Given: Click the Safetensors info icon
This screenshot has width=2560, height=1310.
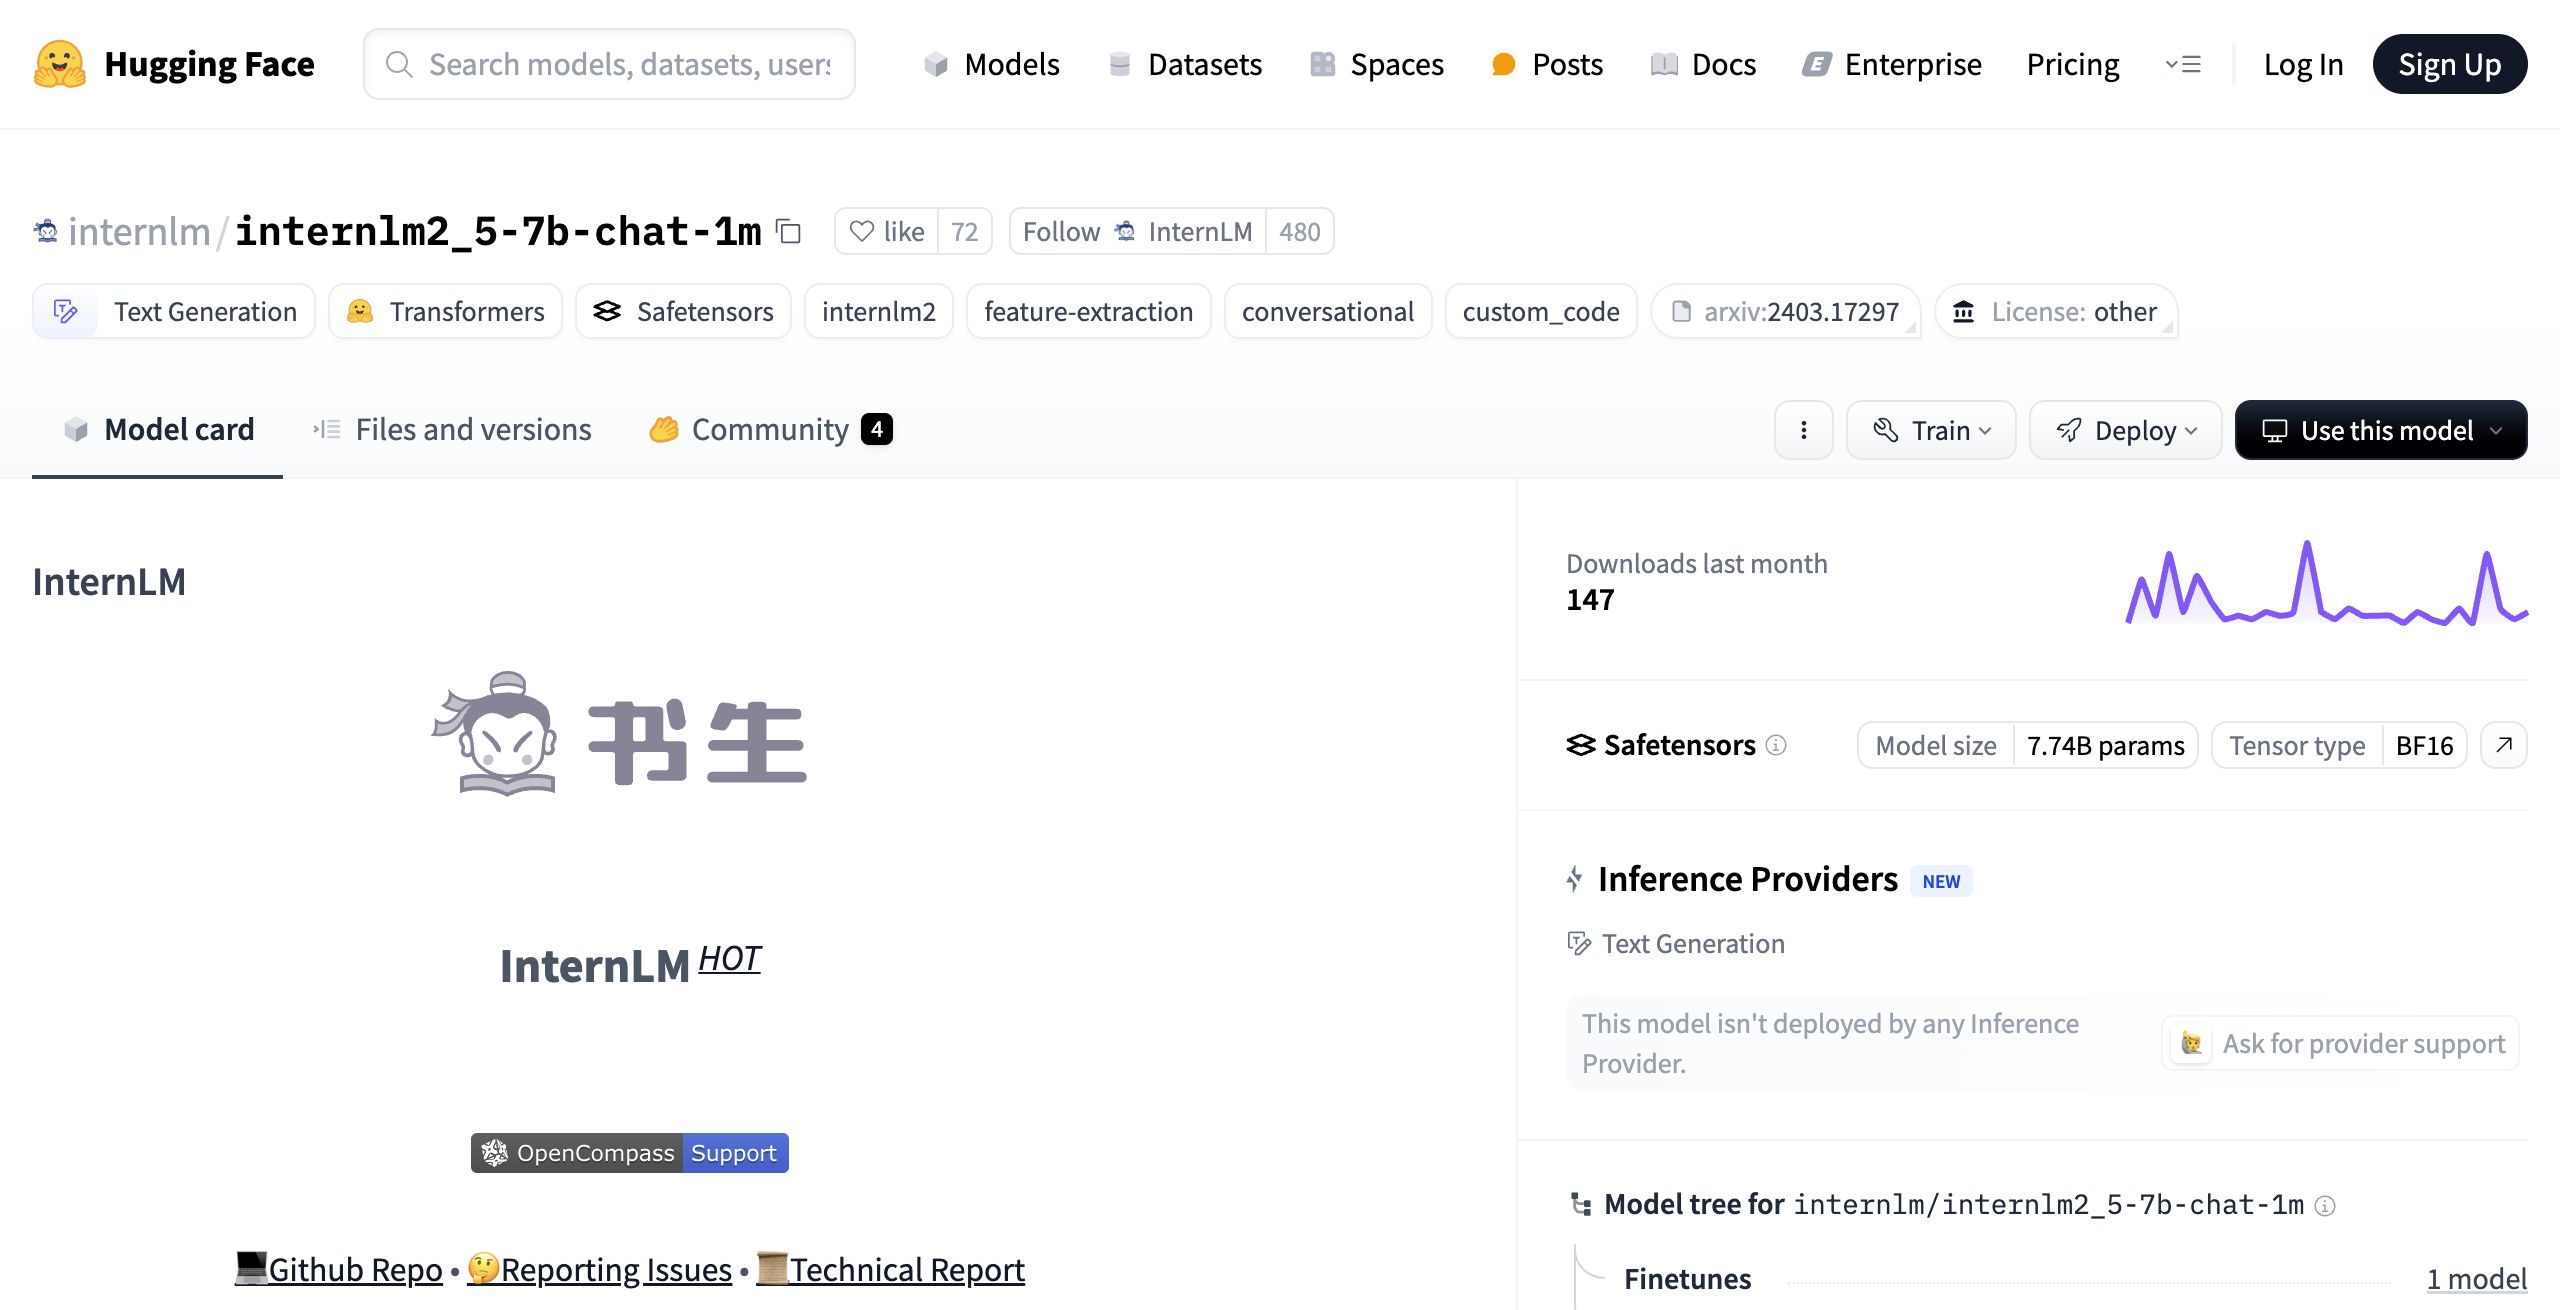Looking at the screenshot, I should coord(1776,745).
